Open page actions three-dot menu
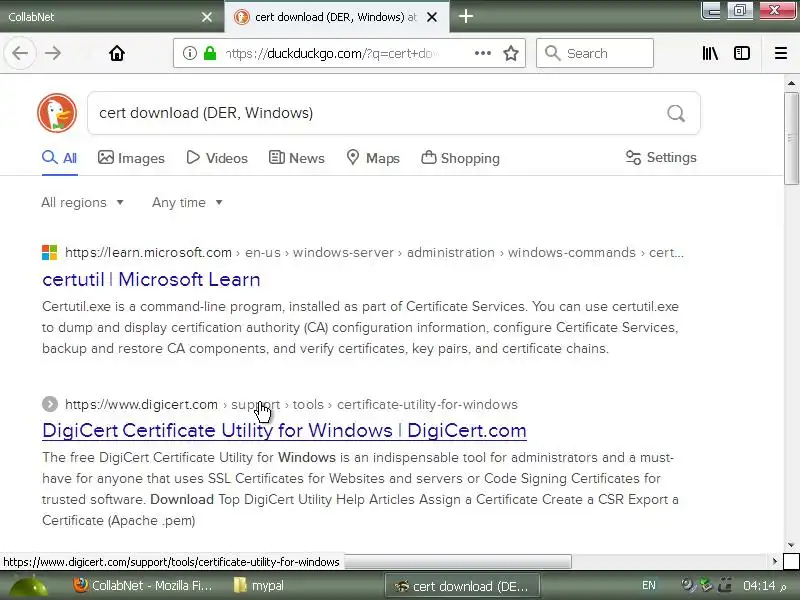The height and width of the screenshot is (600, 800). tap(482, 53)
